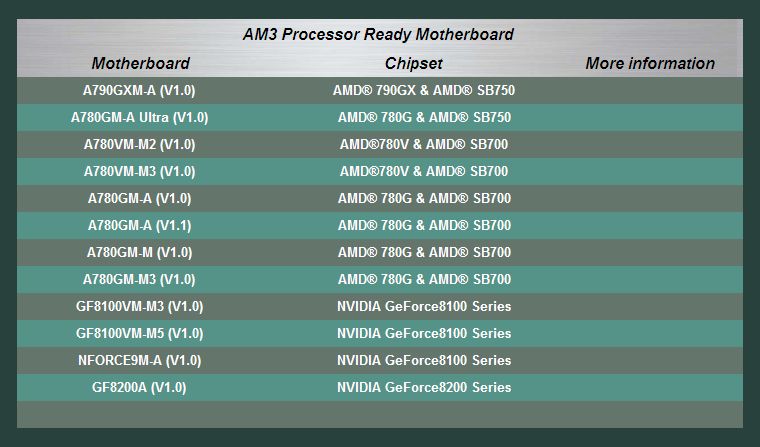Viewport: 760px width, 447px height.
Task: Select the A780GM-A (V1.0) entry
Action: tap(139, 199)
